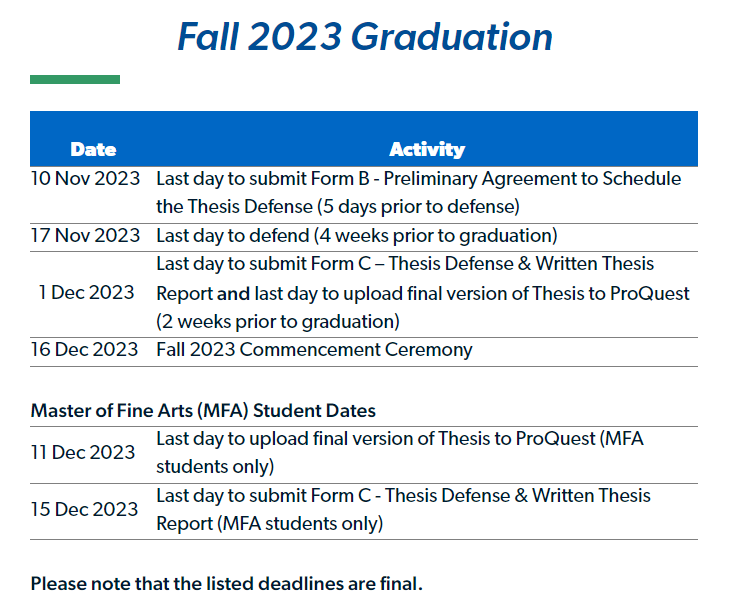
Task: Select the 10 Nov 2023 date cell
Action: click(85, 179)
